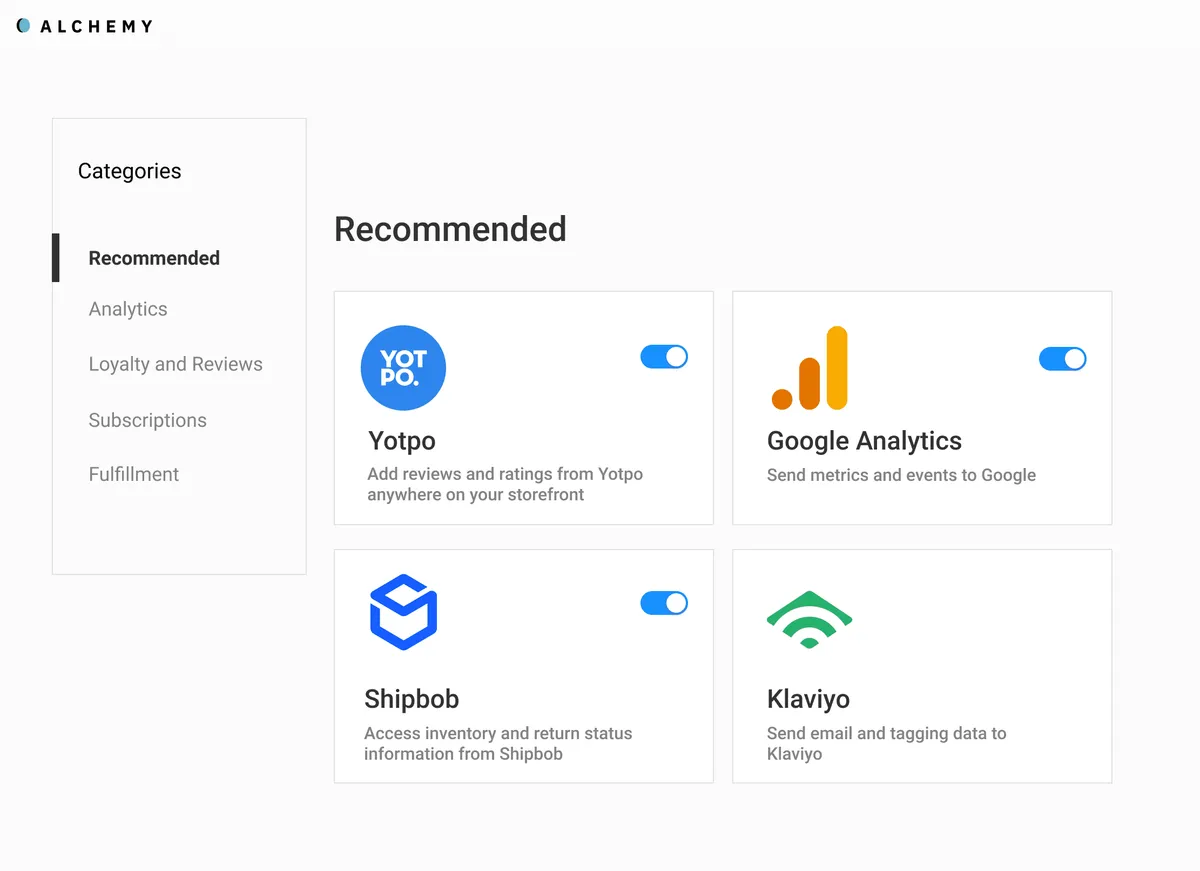Click the Shipbob description text

tap(498, 743)
